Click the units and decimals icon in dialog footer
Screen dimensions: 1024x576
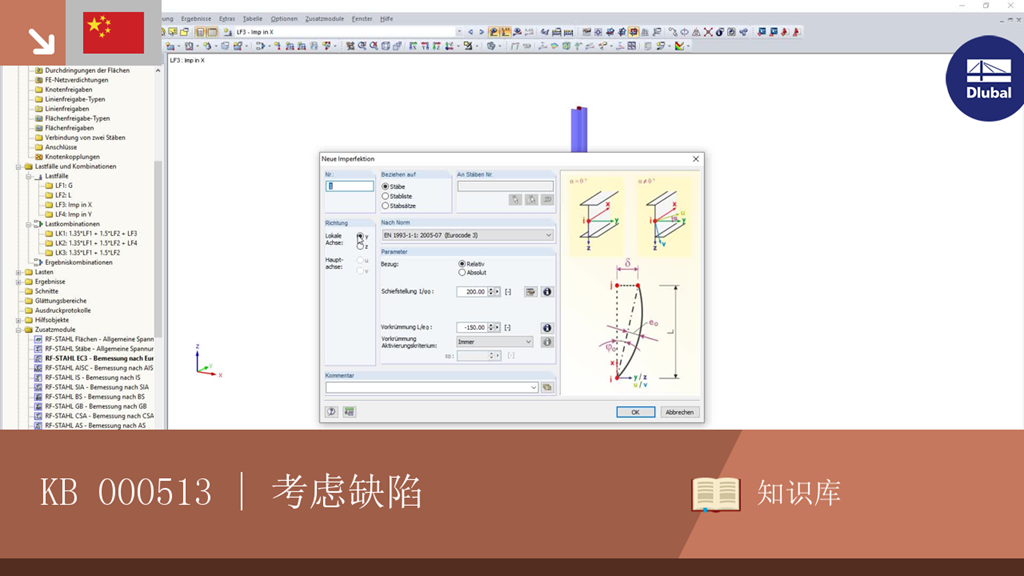pos(349,412)
